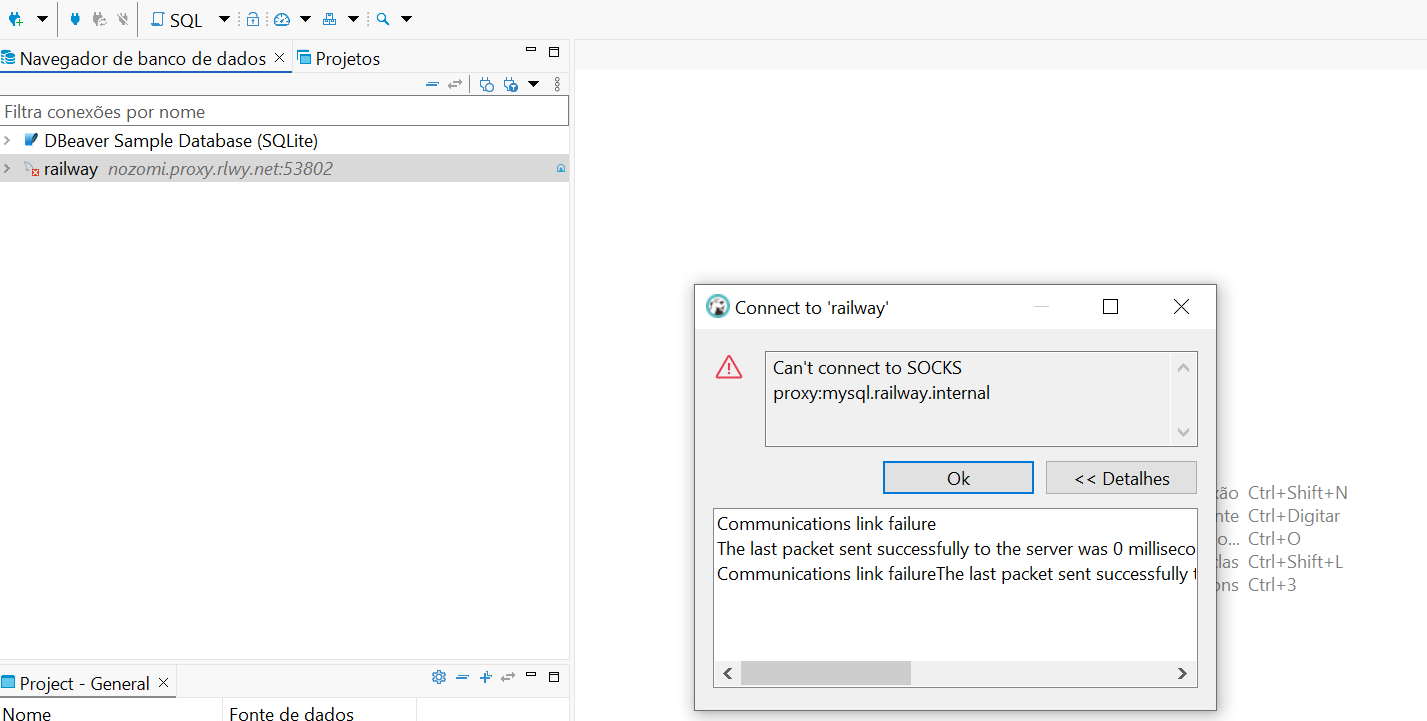Open navigator filter dropdown arrow
Viewport: 1427px width, 721px height.
[533, 85]
